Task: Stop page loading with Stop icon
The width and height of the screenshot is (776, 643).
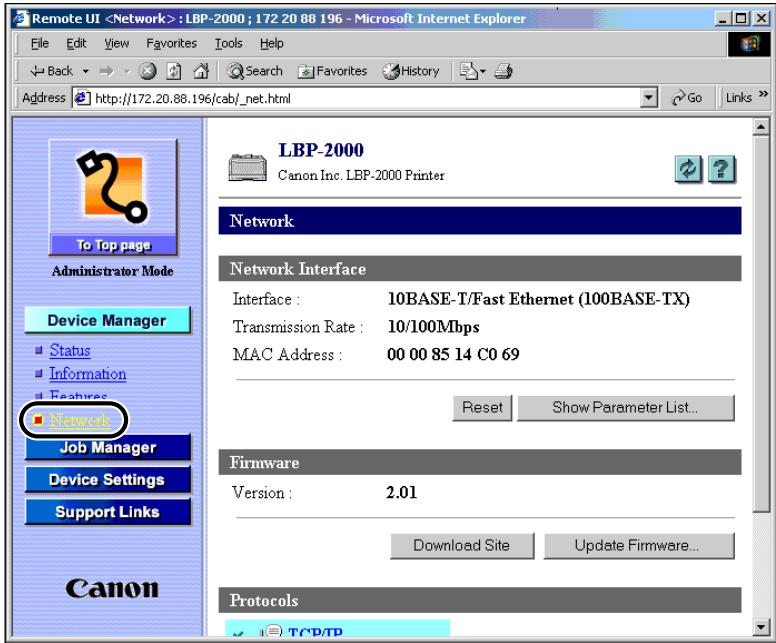Action: [147, 71]
